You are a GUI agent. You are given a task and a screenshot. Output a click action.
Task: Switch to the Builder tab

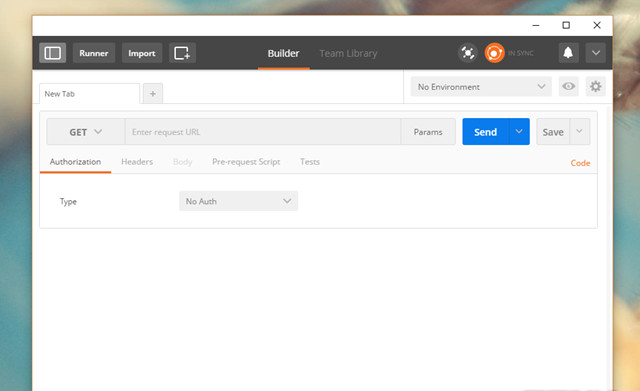283,53
